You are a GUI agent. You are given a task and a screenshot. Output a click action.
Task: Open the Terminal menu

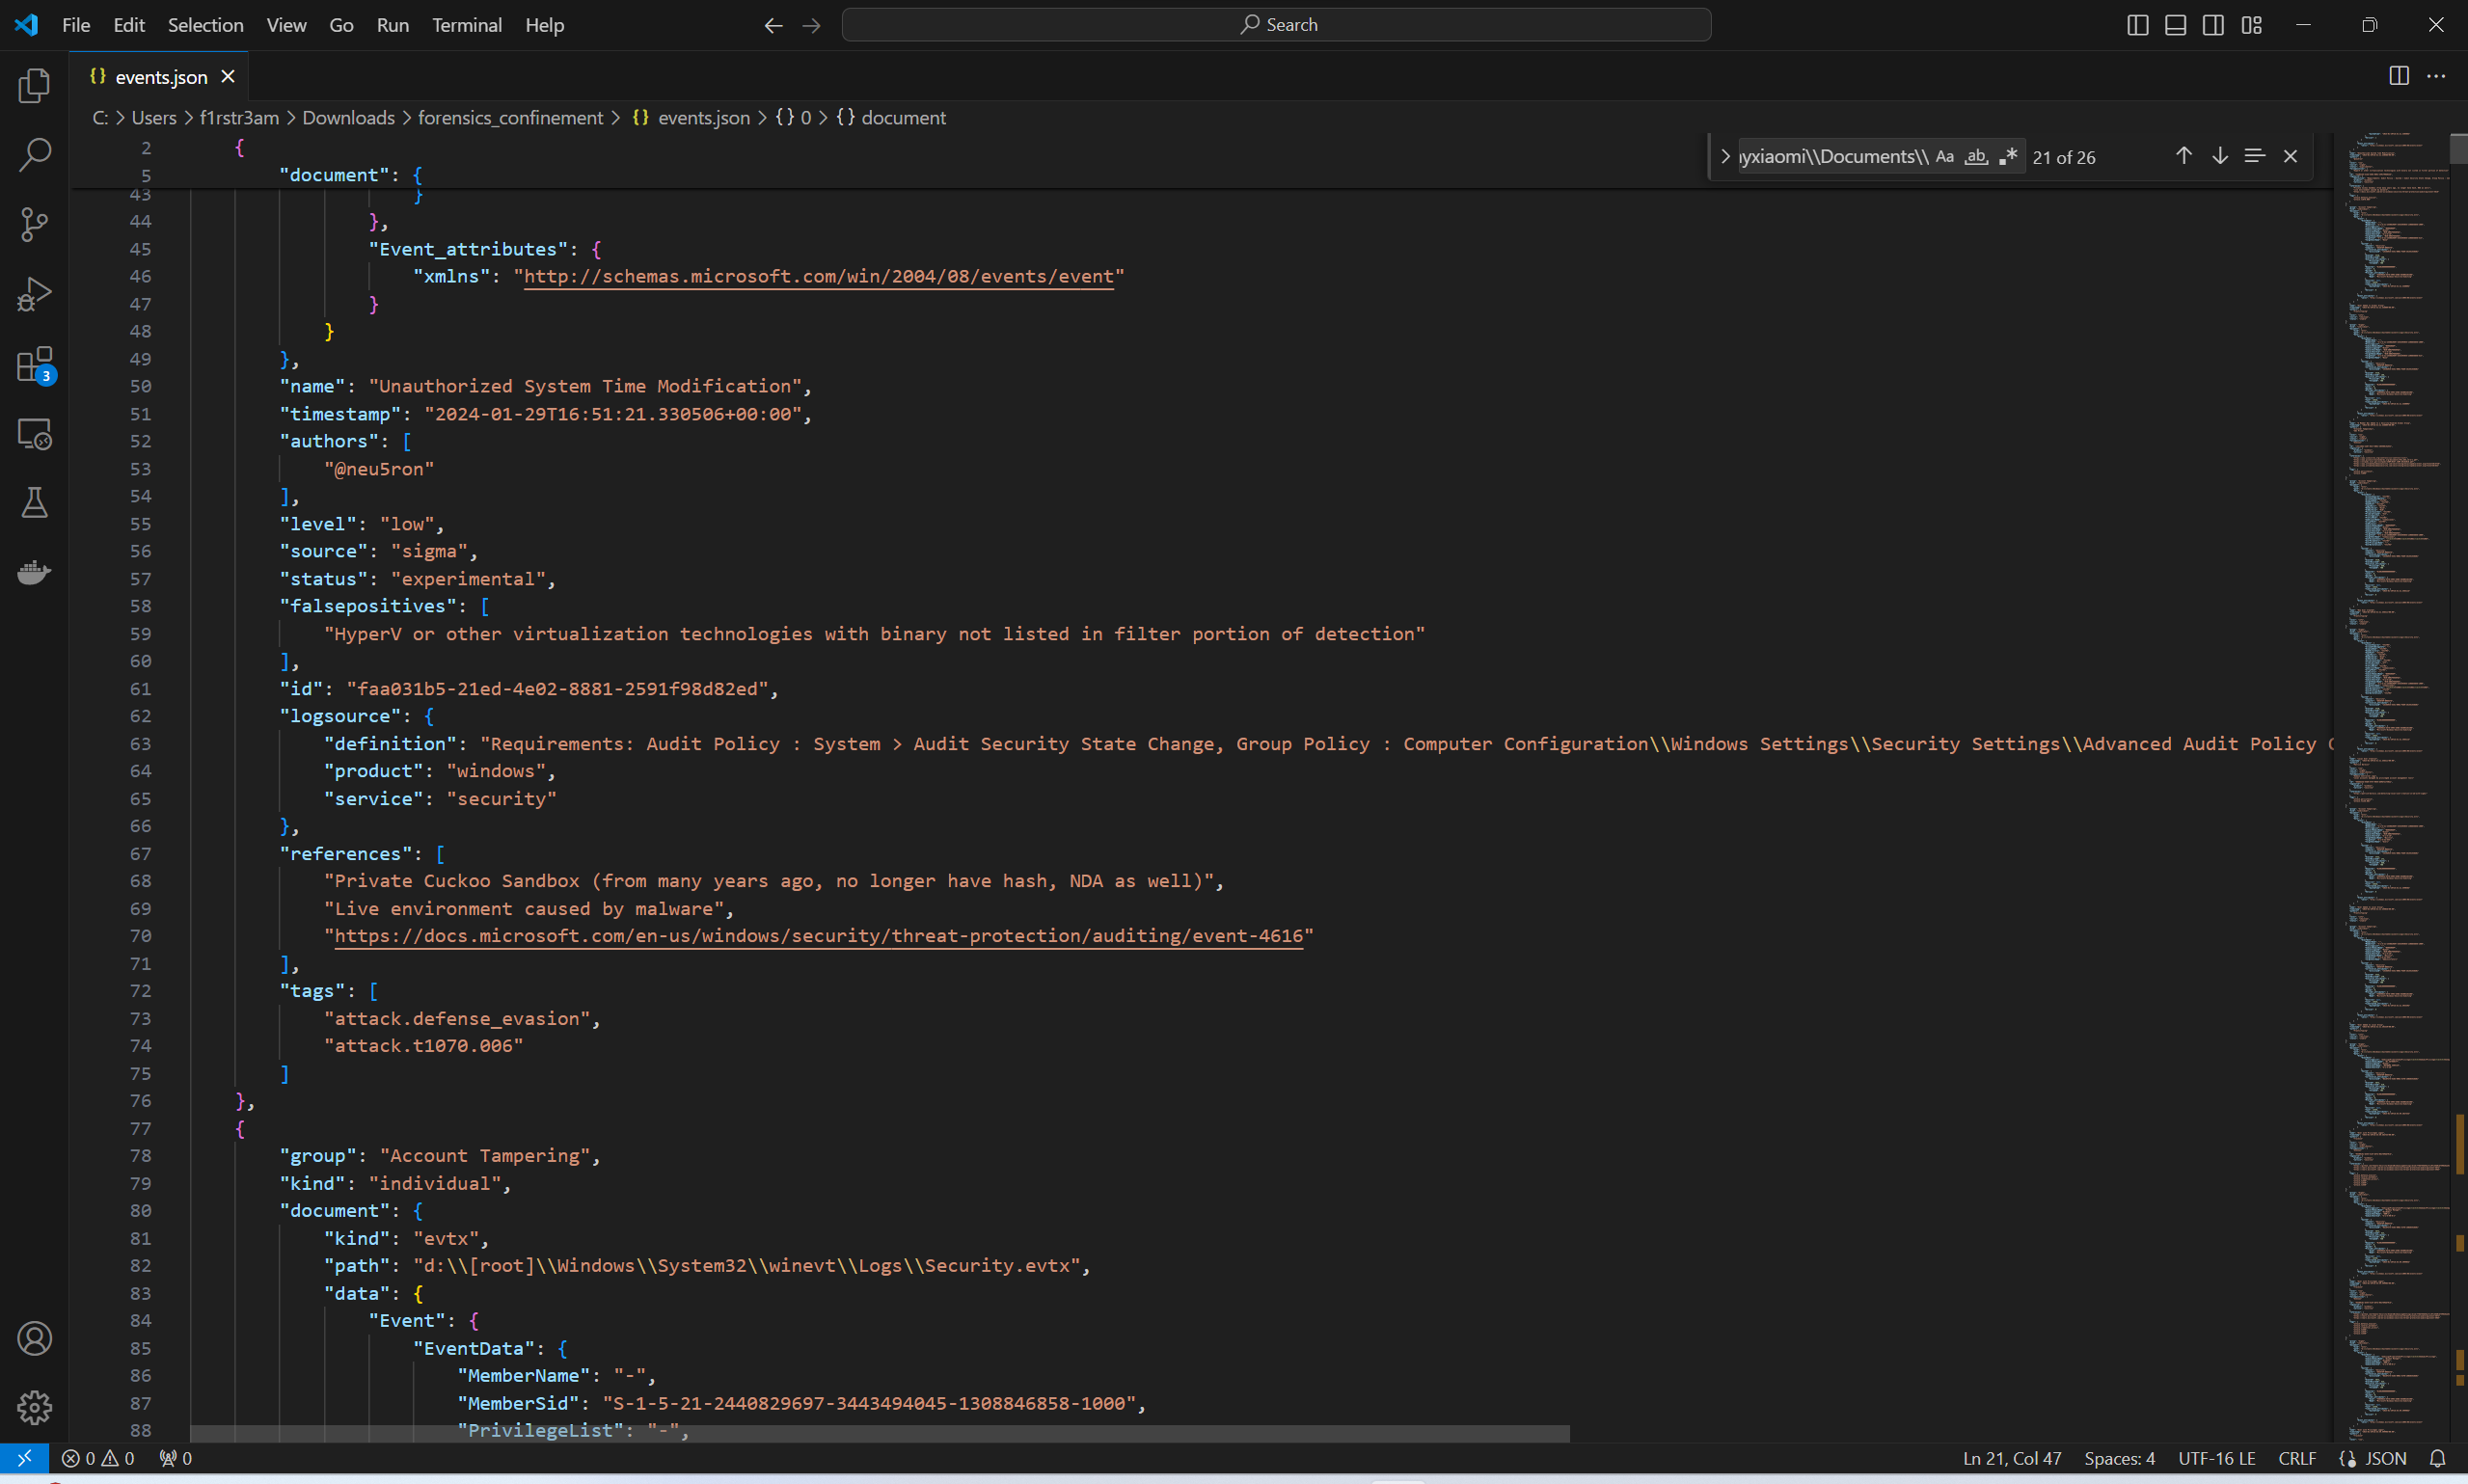466,25
